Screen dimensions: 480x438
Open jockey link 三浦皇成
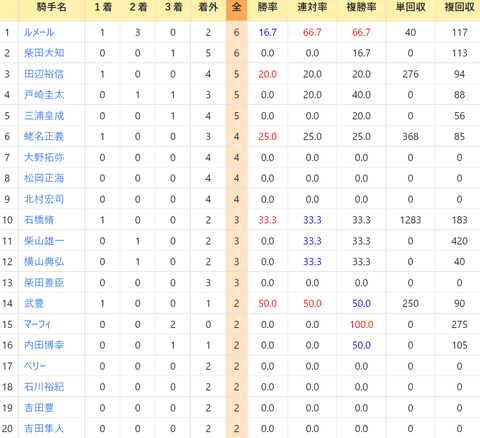tap(44, 116)
